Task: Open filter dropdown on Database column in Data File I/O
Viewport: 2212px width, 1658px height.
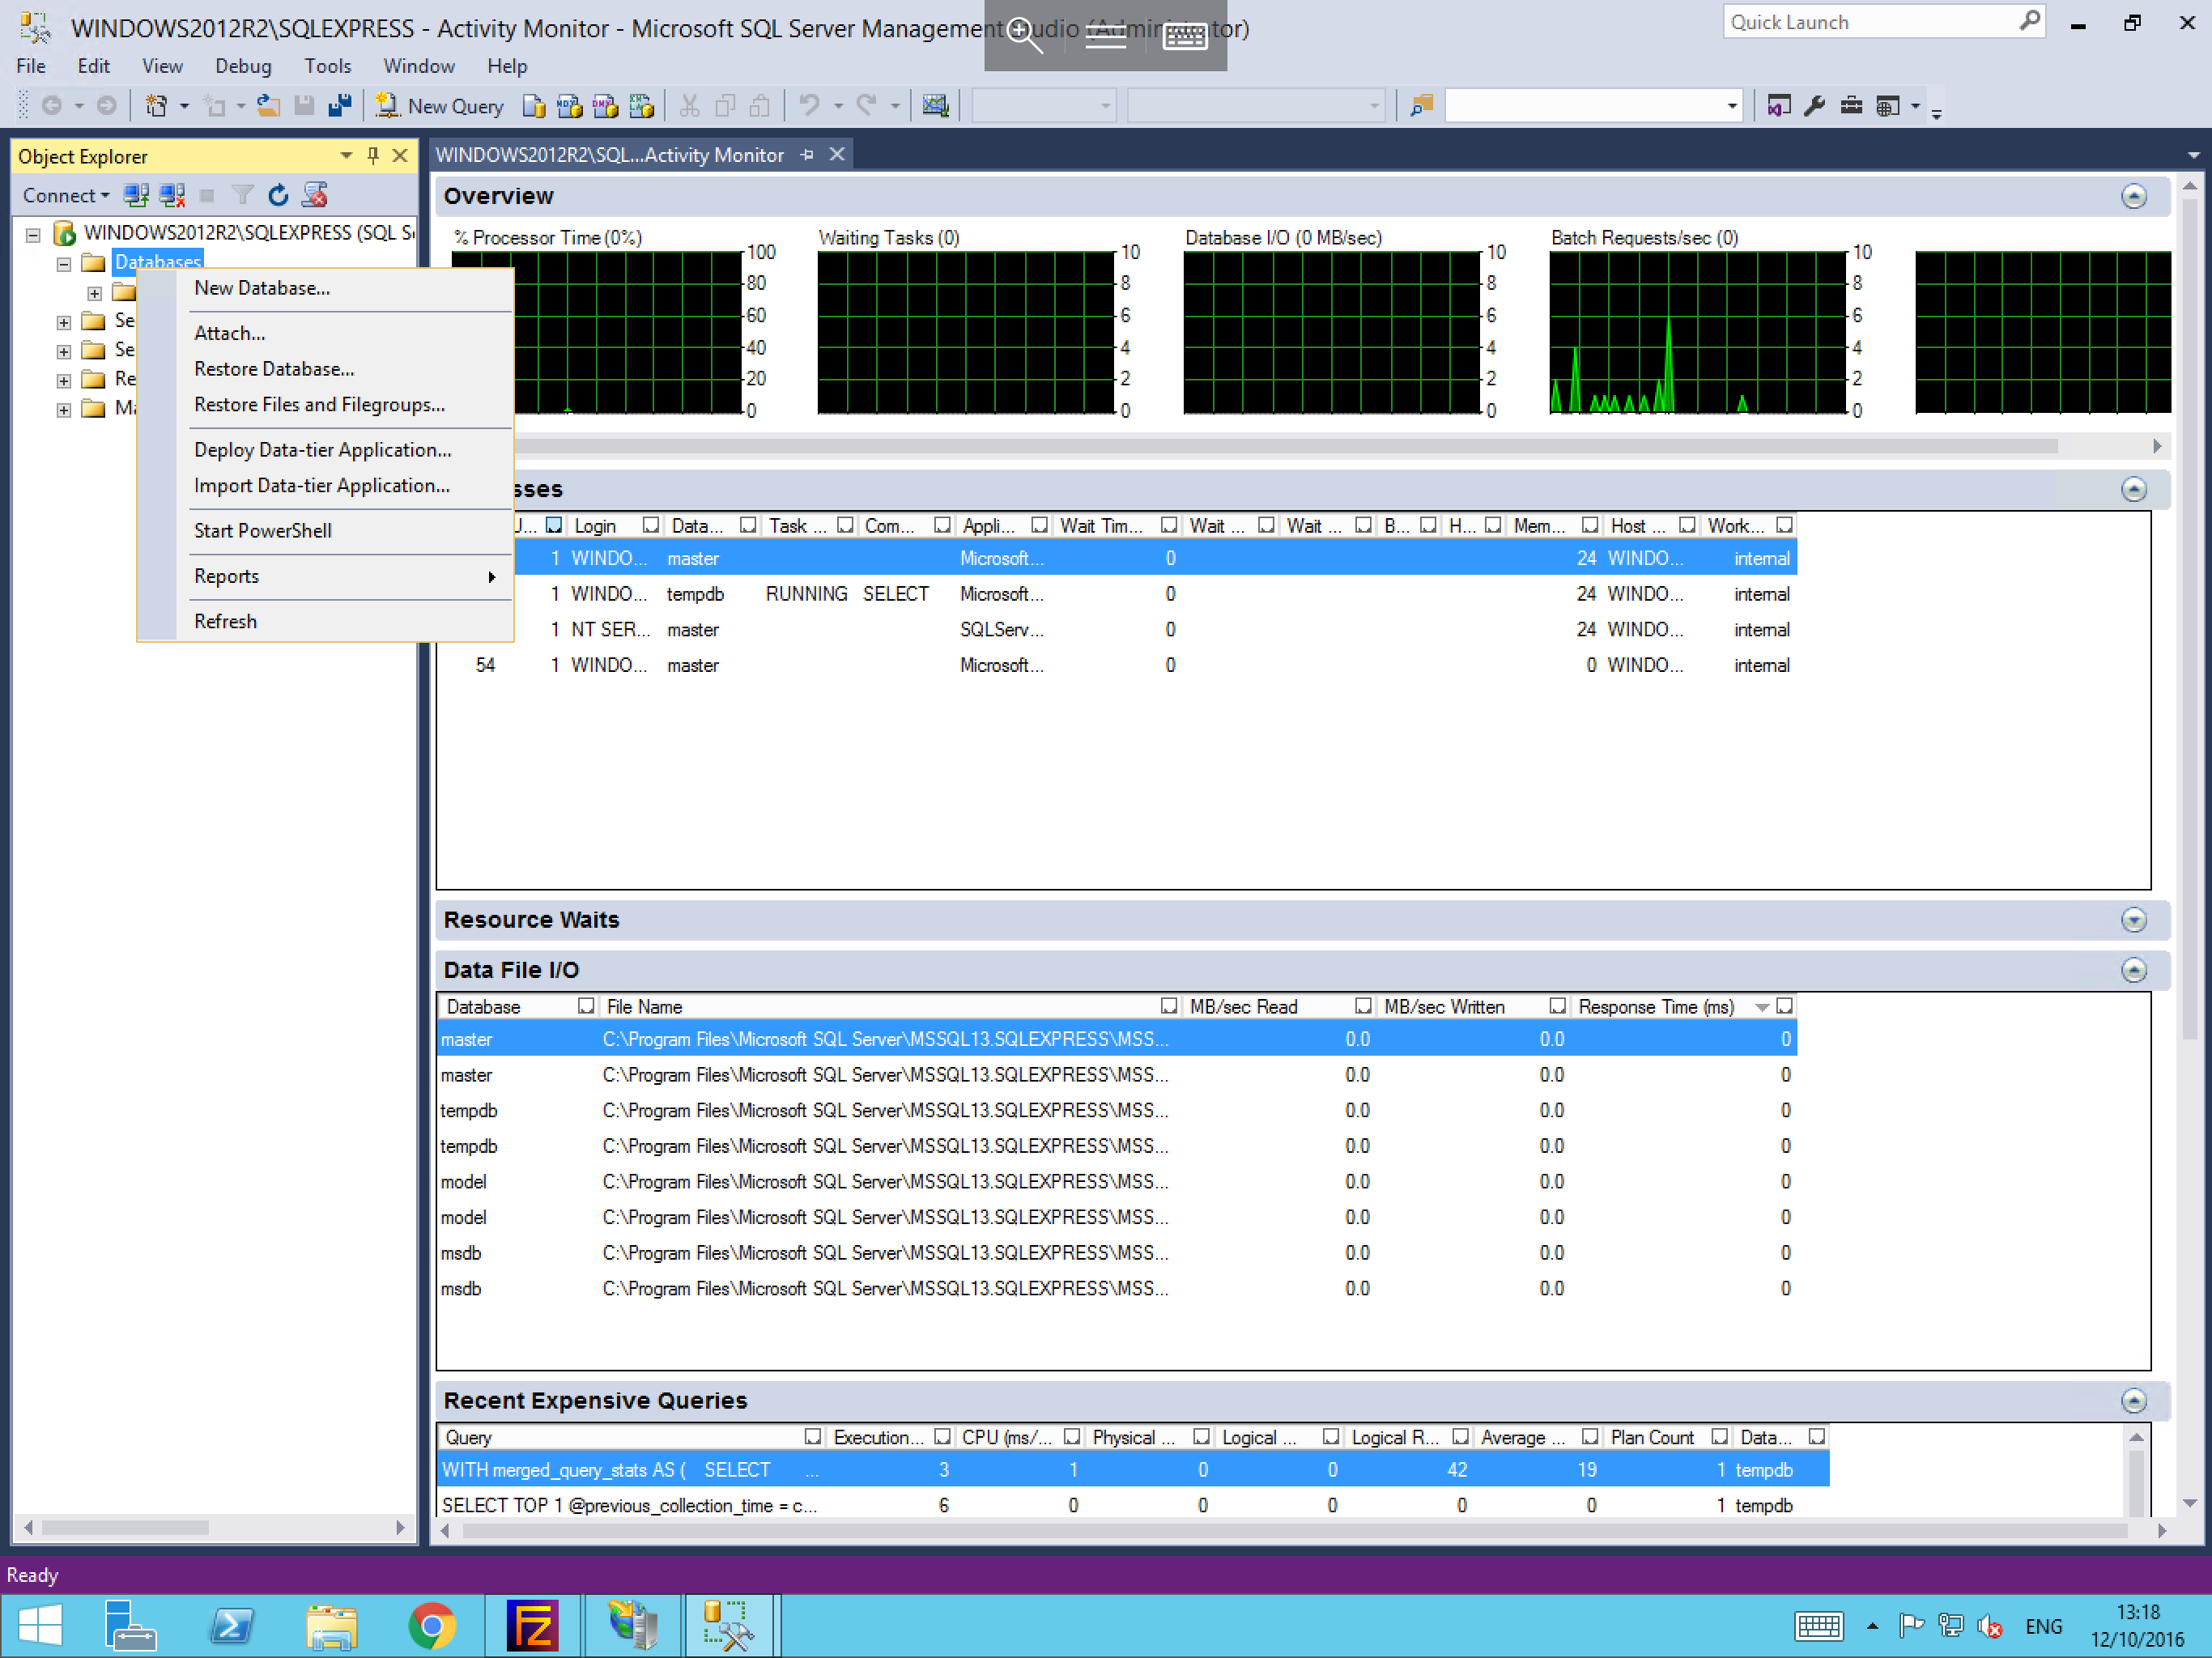Action: 586,1007
